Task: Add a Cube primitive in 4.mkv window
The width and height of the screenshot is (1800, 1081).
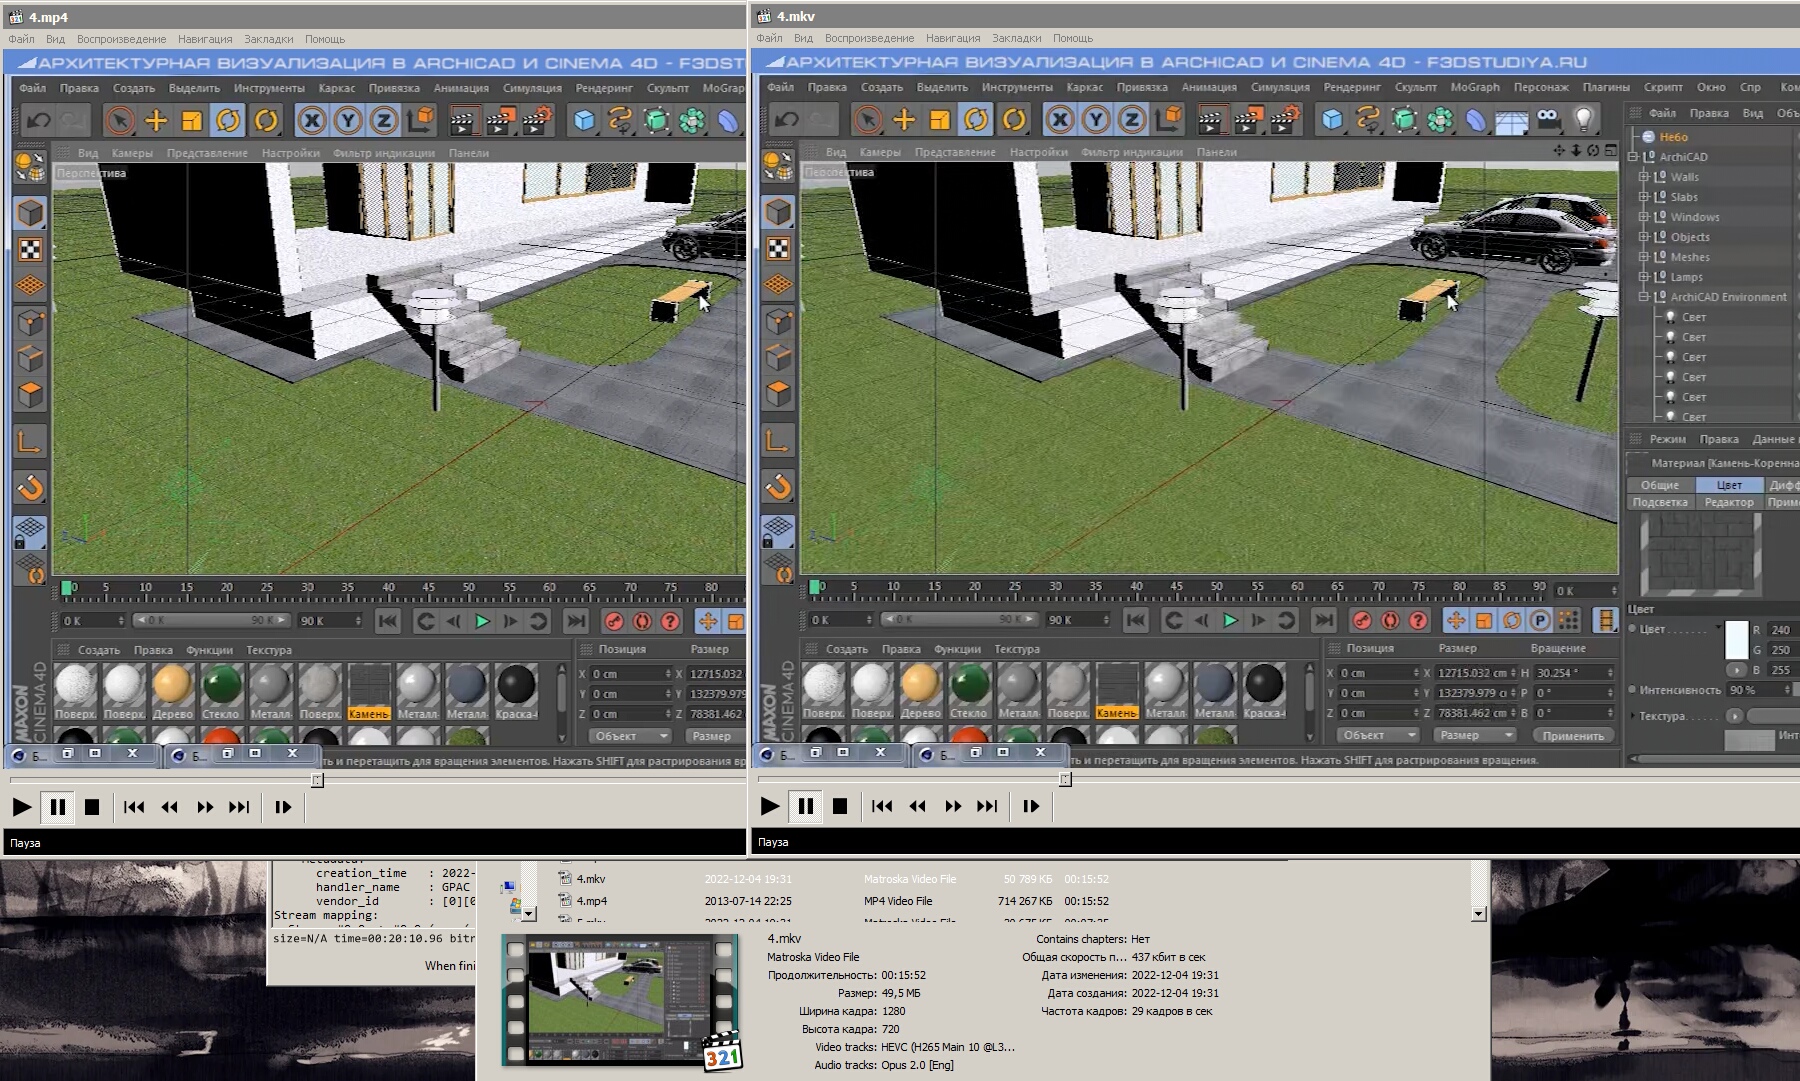Action: coord(1332,120)
